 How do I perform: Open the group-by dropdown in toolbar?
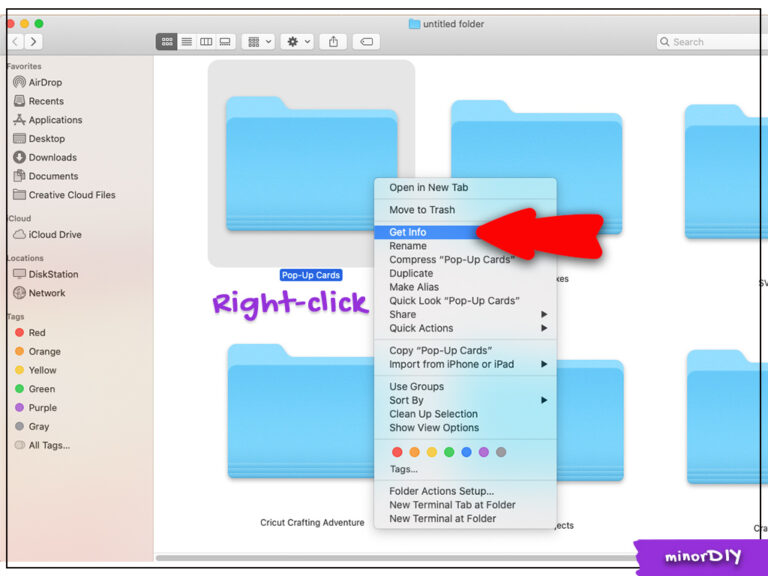(259, 42)
